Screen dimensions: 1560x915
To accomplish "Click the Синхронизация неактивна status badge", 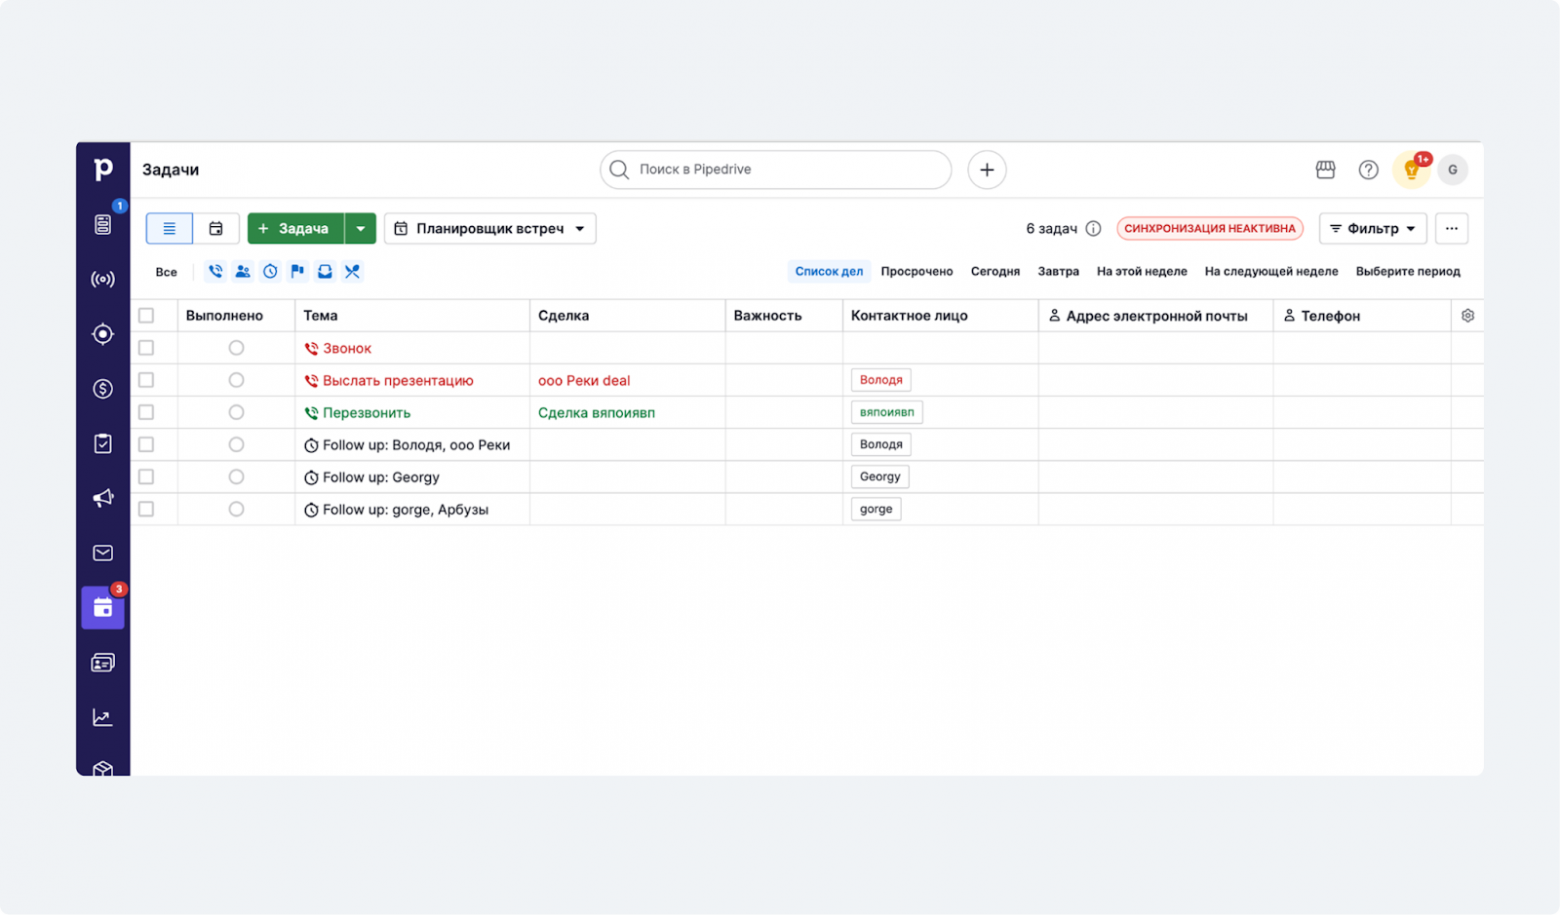I will pyautogui.click(x=1209, y=228).
